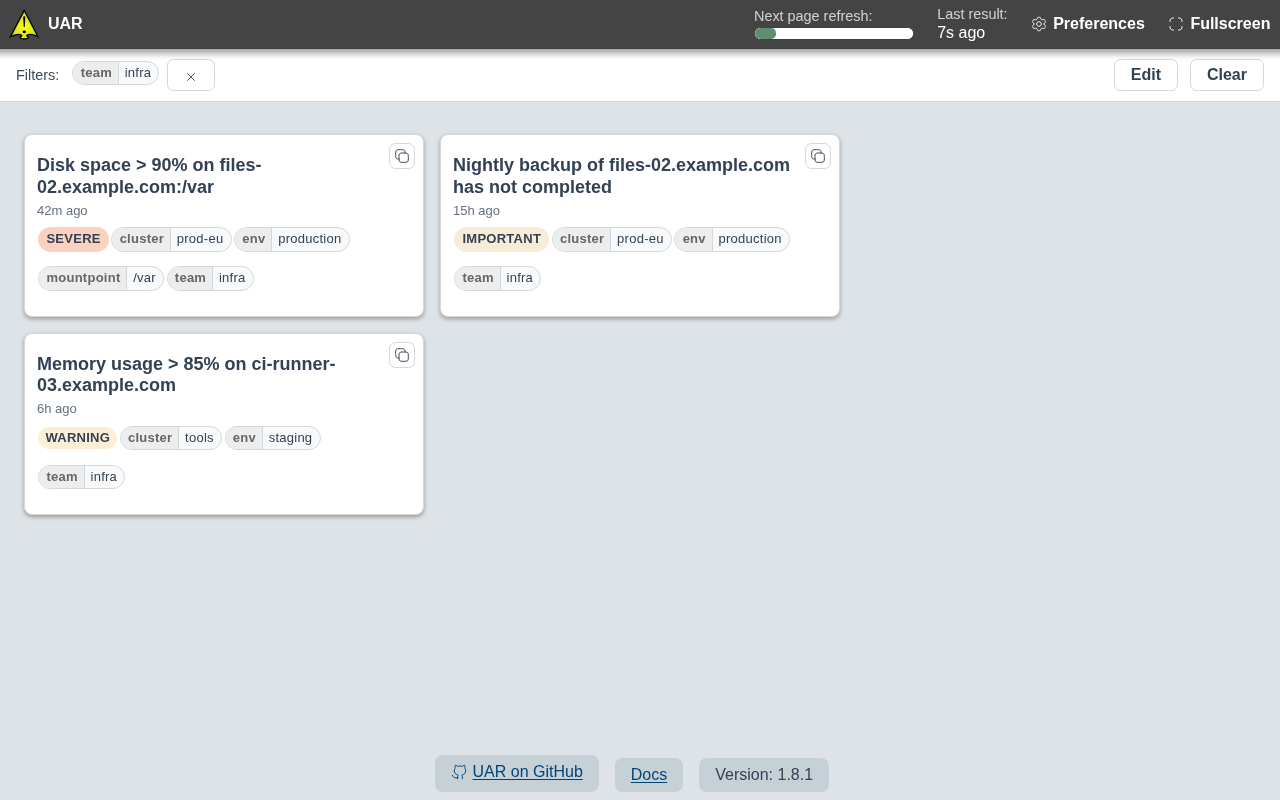Copy the Memory usage alert card
Image resolution: width=1280 pixels, height=800 pixels.
pyautogui.click(x=402, y=355)
